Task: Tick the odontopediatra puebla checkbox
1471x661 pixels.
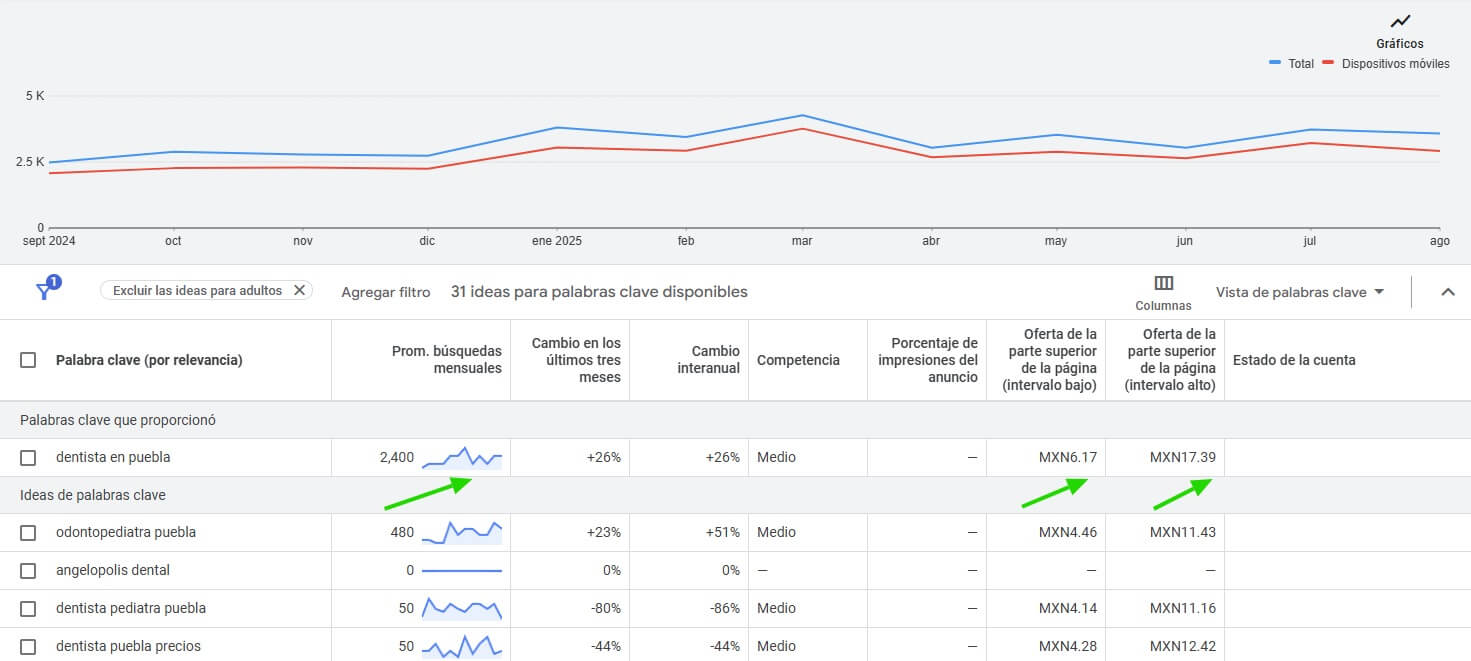Action: coord(28,533)
